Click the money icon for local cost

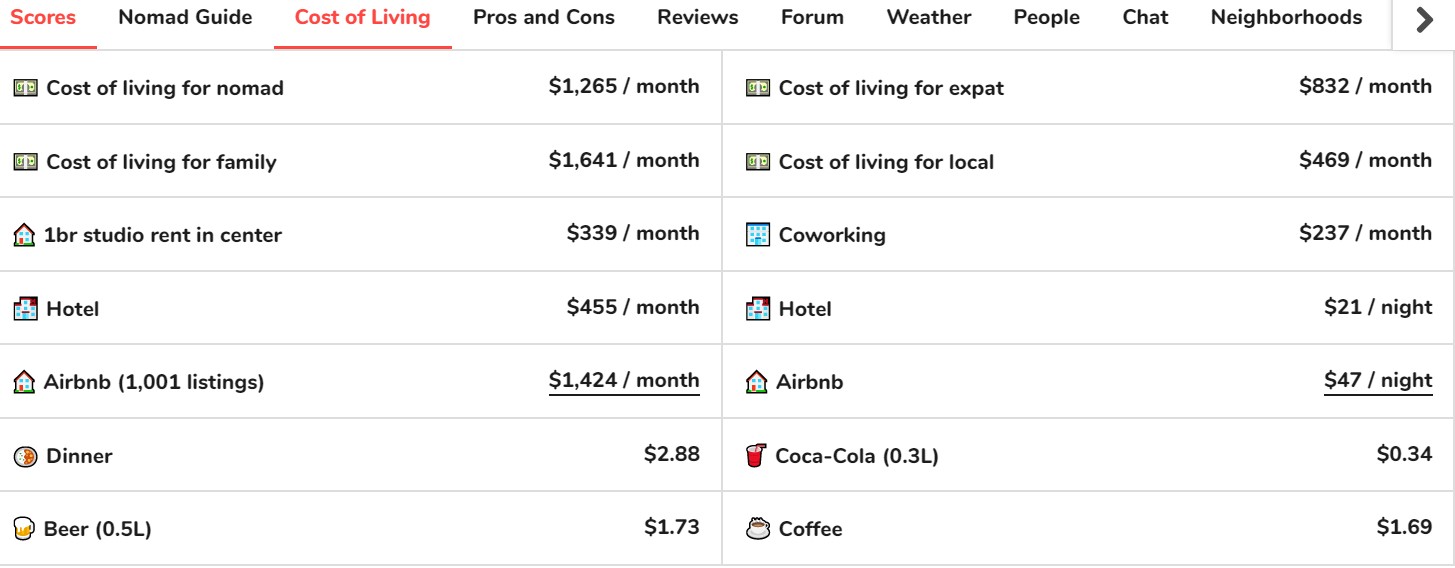pos(758,162)
